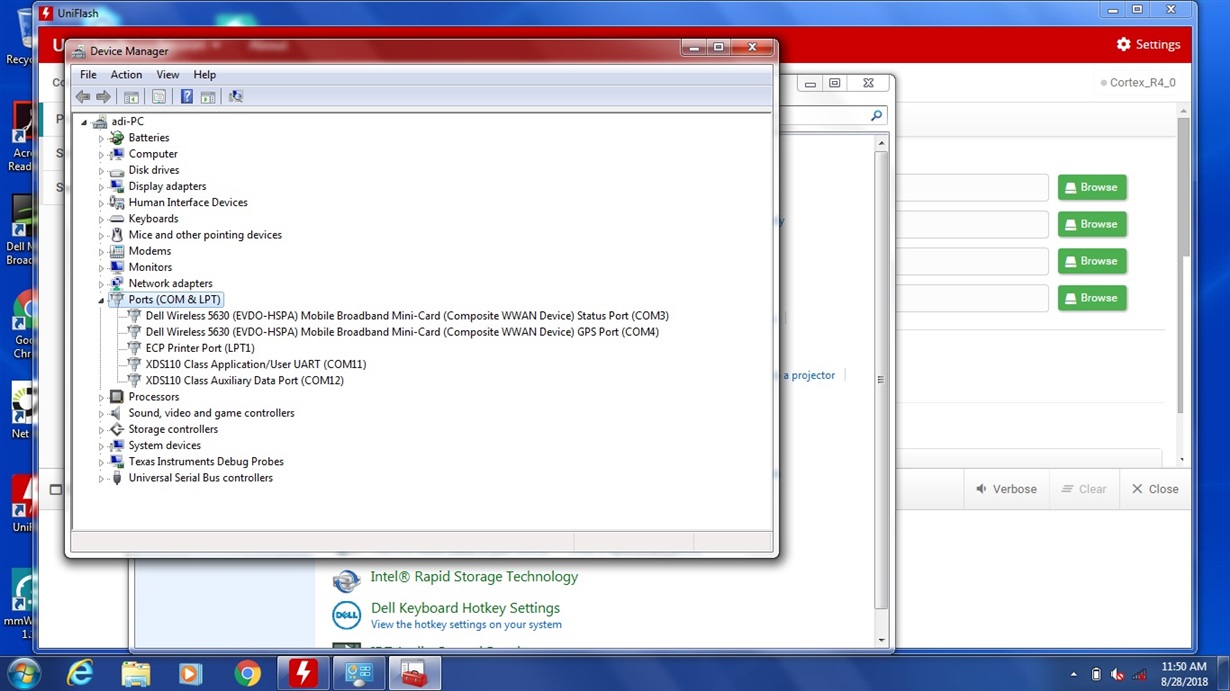The width and height of the screenshot is (1230, 691).
Task: Select ECP Printer Port (LPT1)
Action: click(200, 348)
